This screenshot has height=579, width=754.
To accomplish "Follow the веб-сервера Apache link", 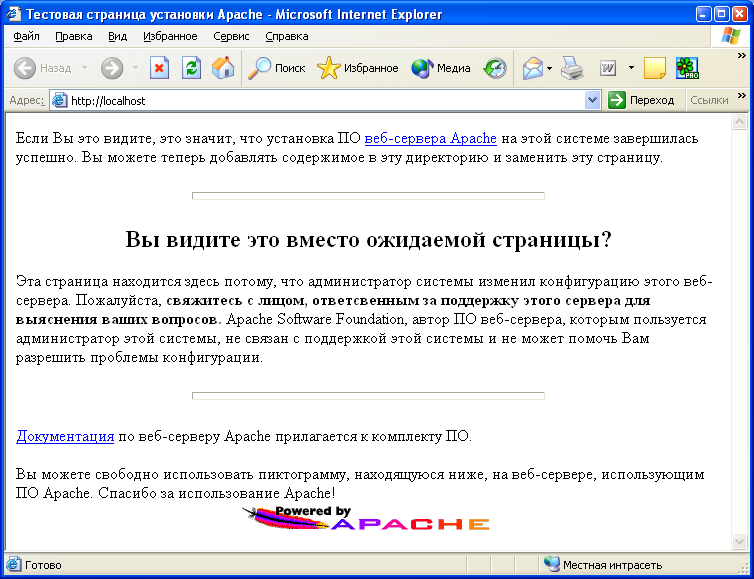I will [430, 139].
